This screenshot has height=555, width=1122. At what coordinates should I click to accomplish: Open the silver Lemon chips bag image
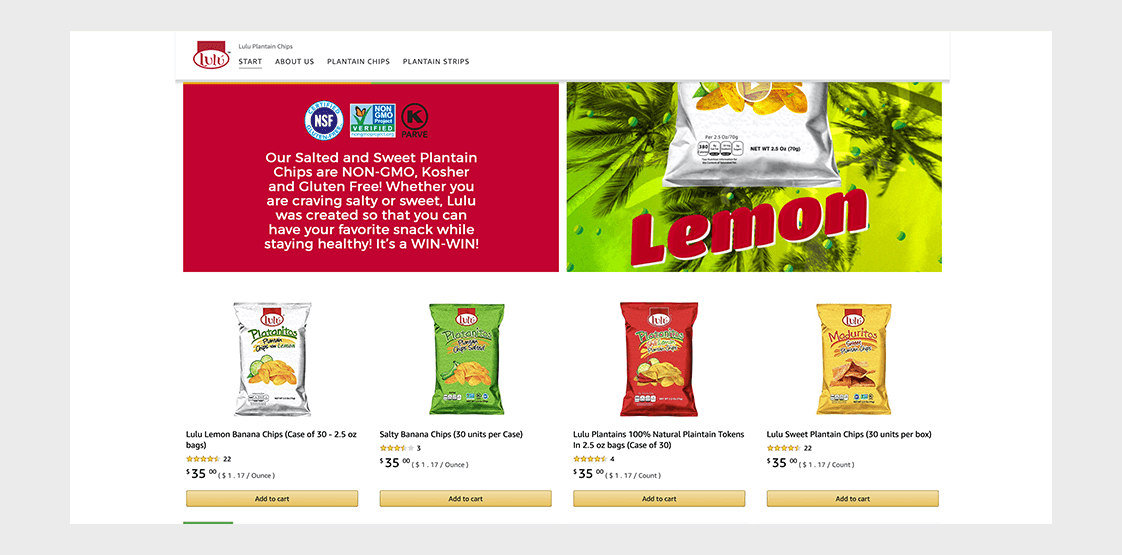point(272,359)
